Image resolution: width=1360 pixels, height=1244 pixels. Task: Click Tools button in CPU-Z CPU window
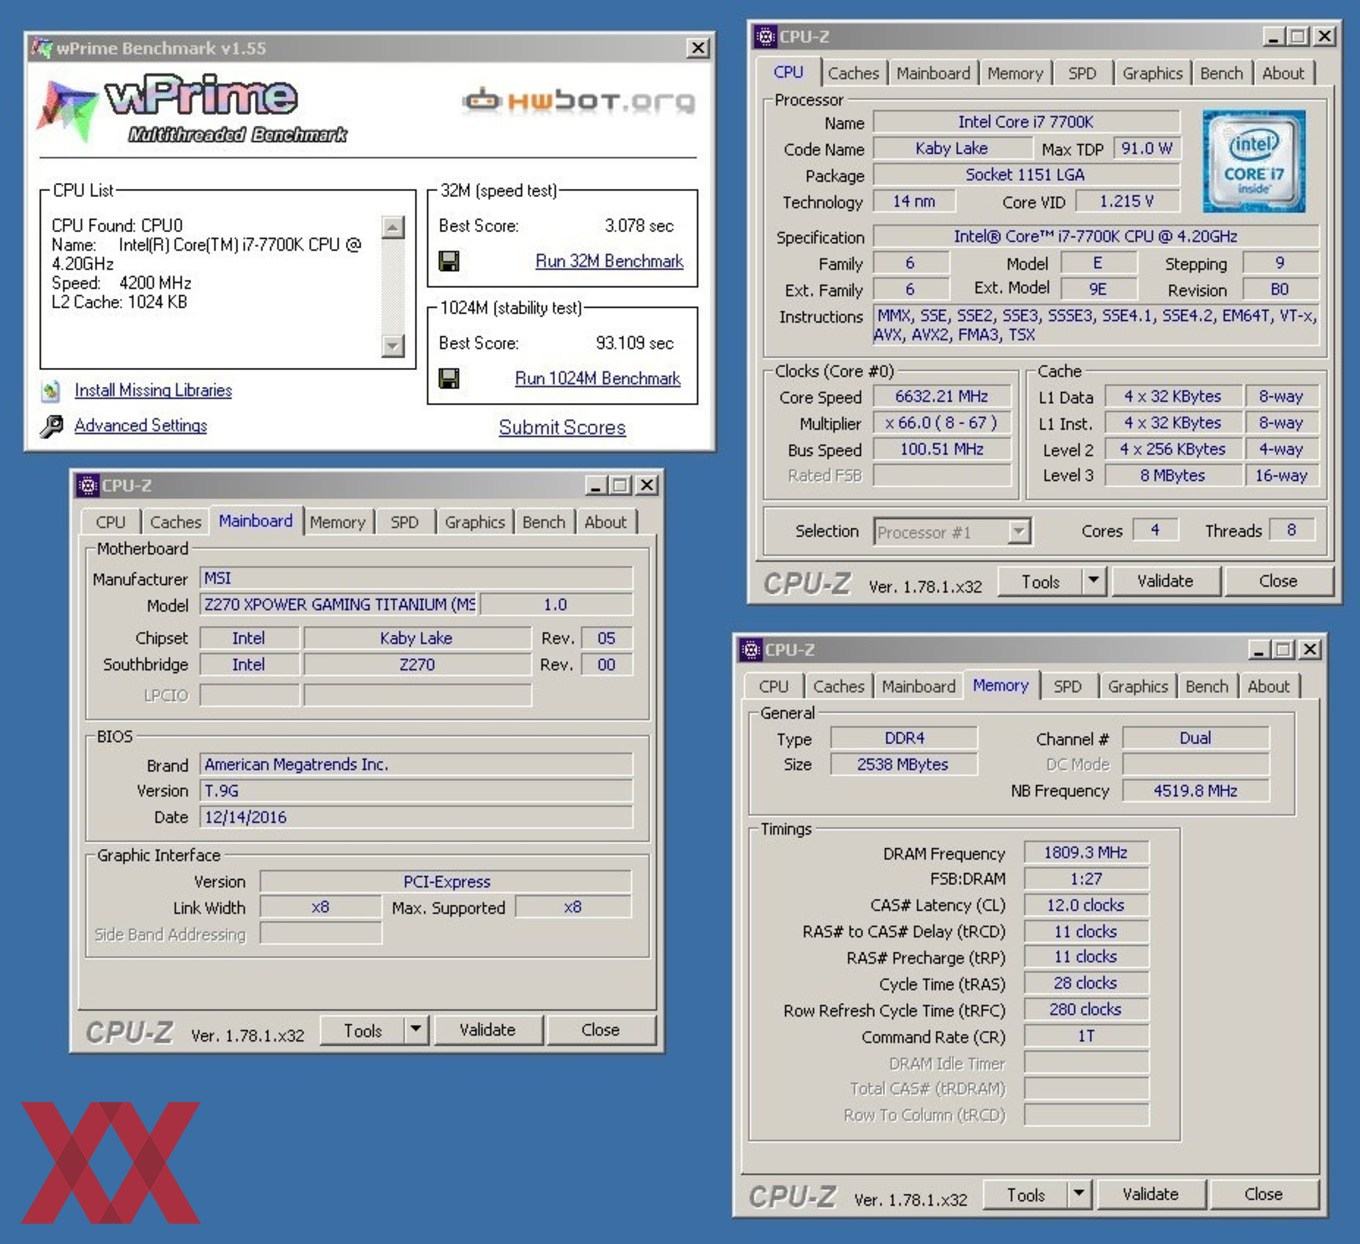pos(1040,581)
